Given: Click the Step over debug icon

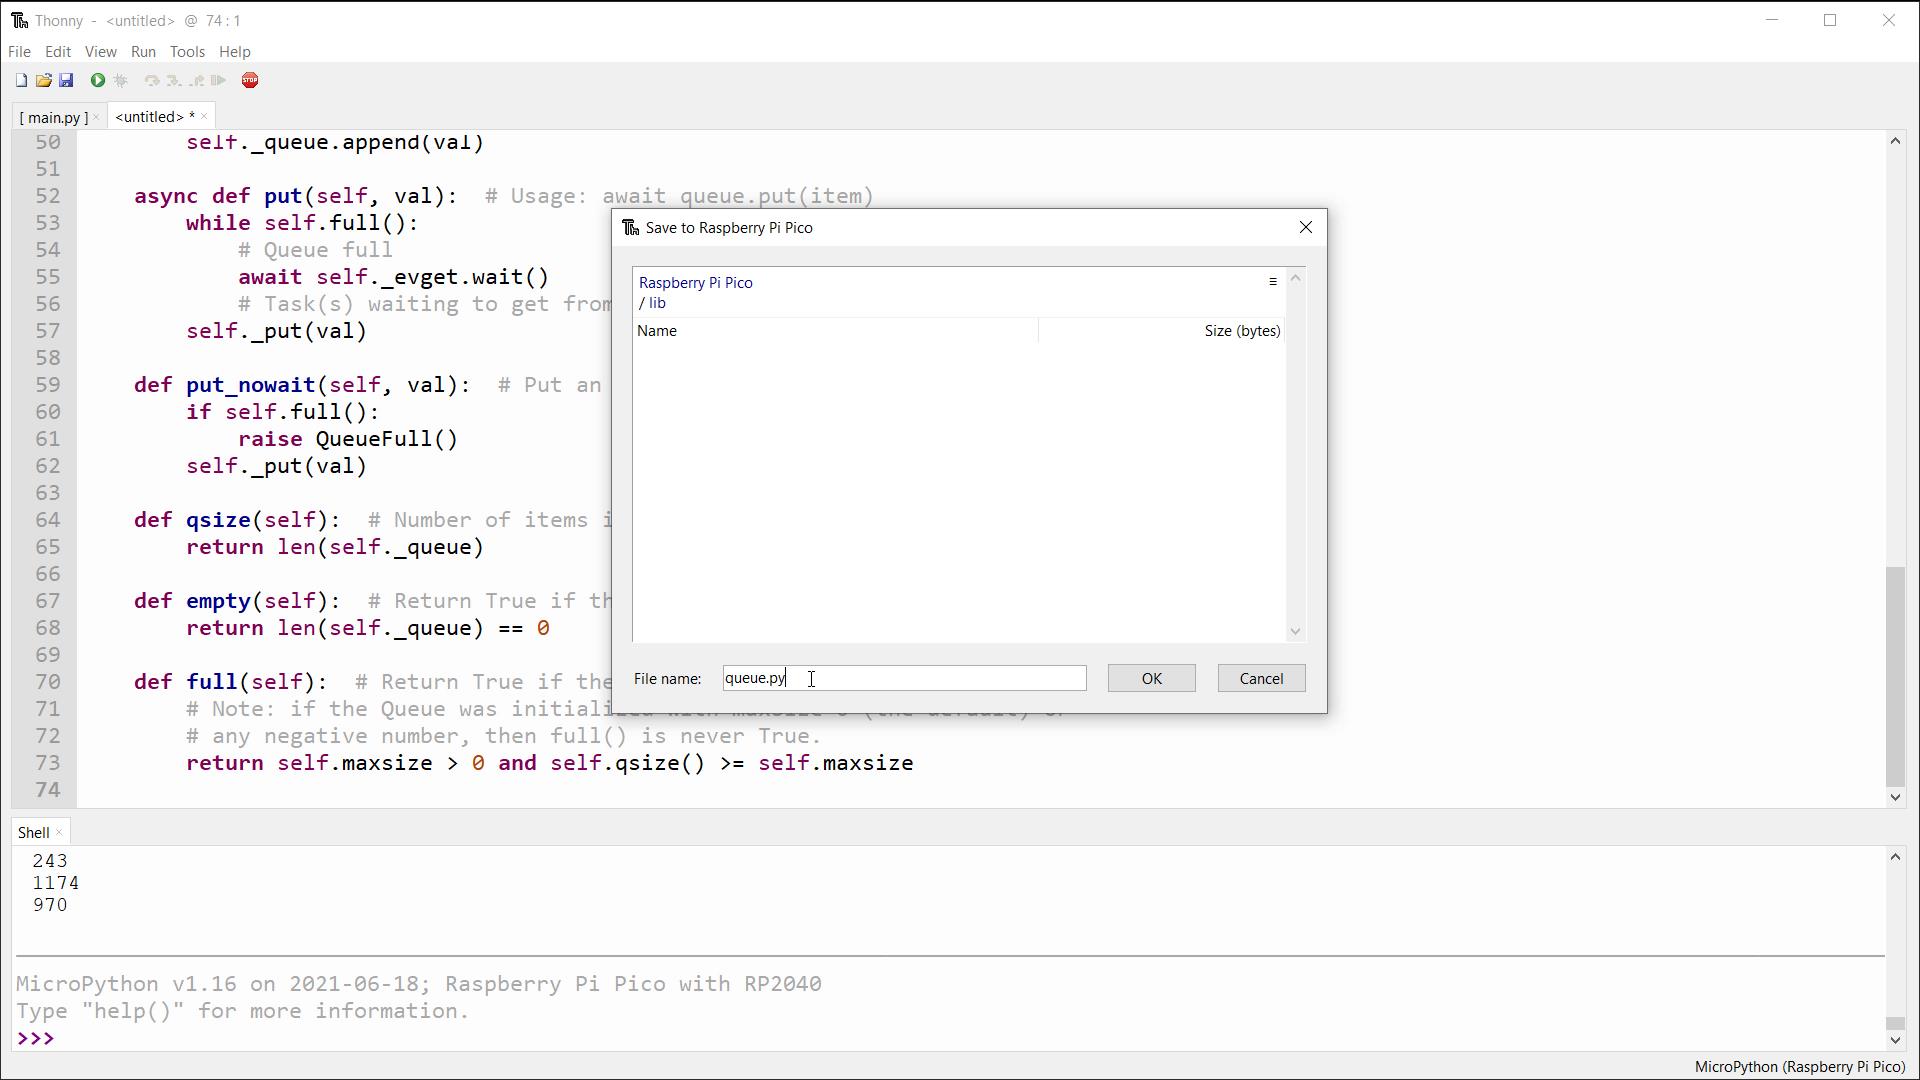Looking at the screenshot, I should point(152,81).
